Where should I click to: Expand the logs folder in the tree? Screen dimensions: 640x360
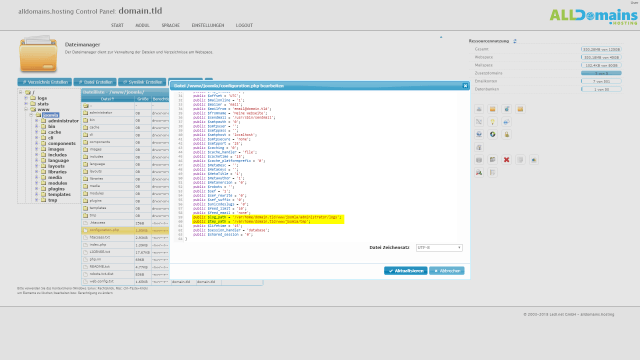[x=26, y=98]
